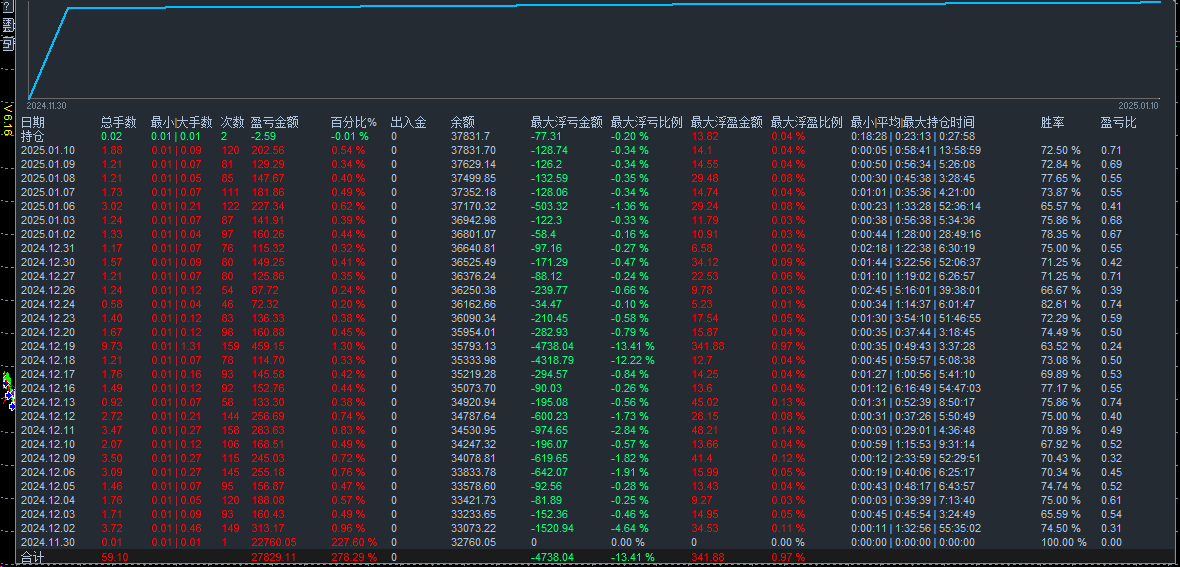This screenshot has height=567, width=1180.
Task: Click the 78.35 % win rate cell
Action: (1060, 233)
